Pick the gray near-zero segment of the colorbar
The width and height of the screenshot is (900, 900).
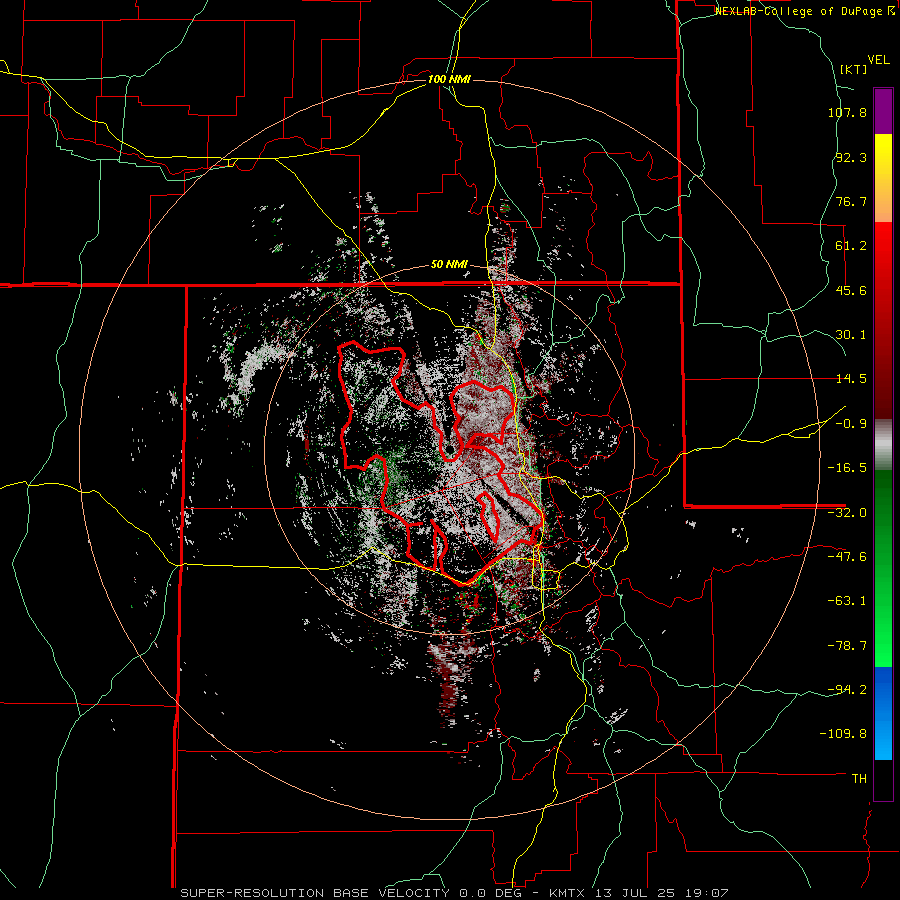[883, 445]
